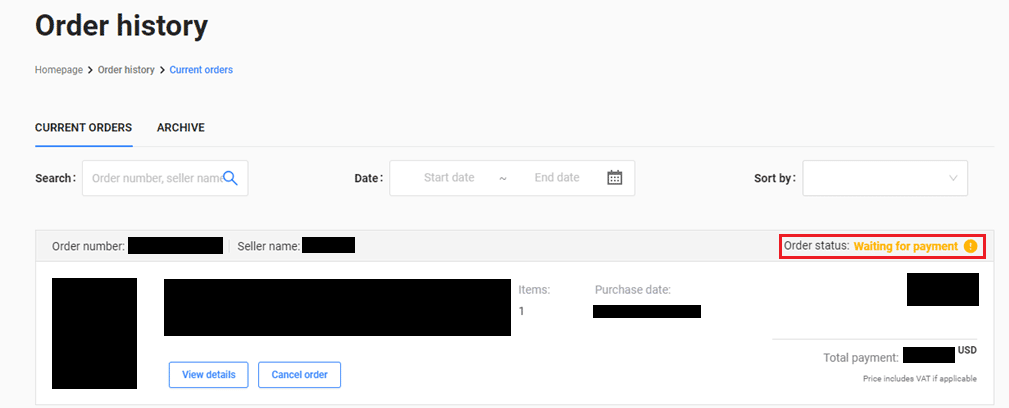This screenshot has width=1009, height=408.
Task: Click the Current orders breadcrumb link
Action: click(201, 70)
